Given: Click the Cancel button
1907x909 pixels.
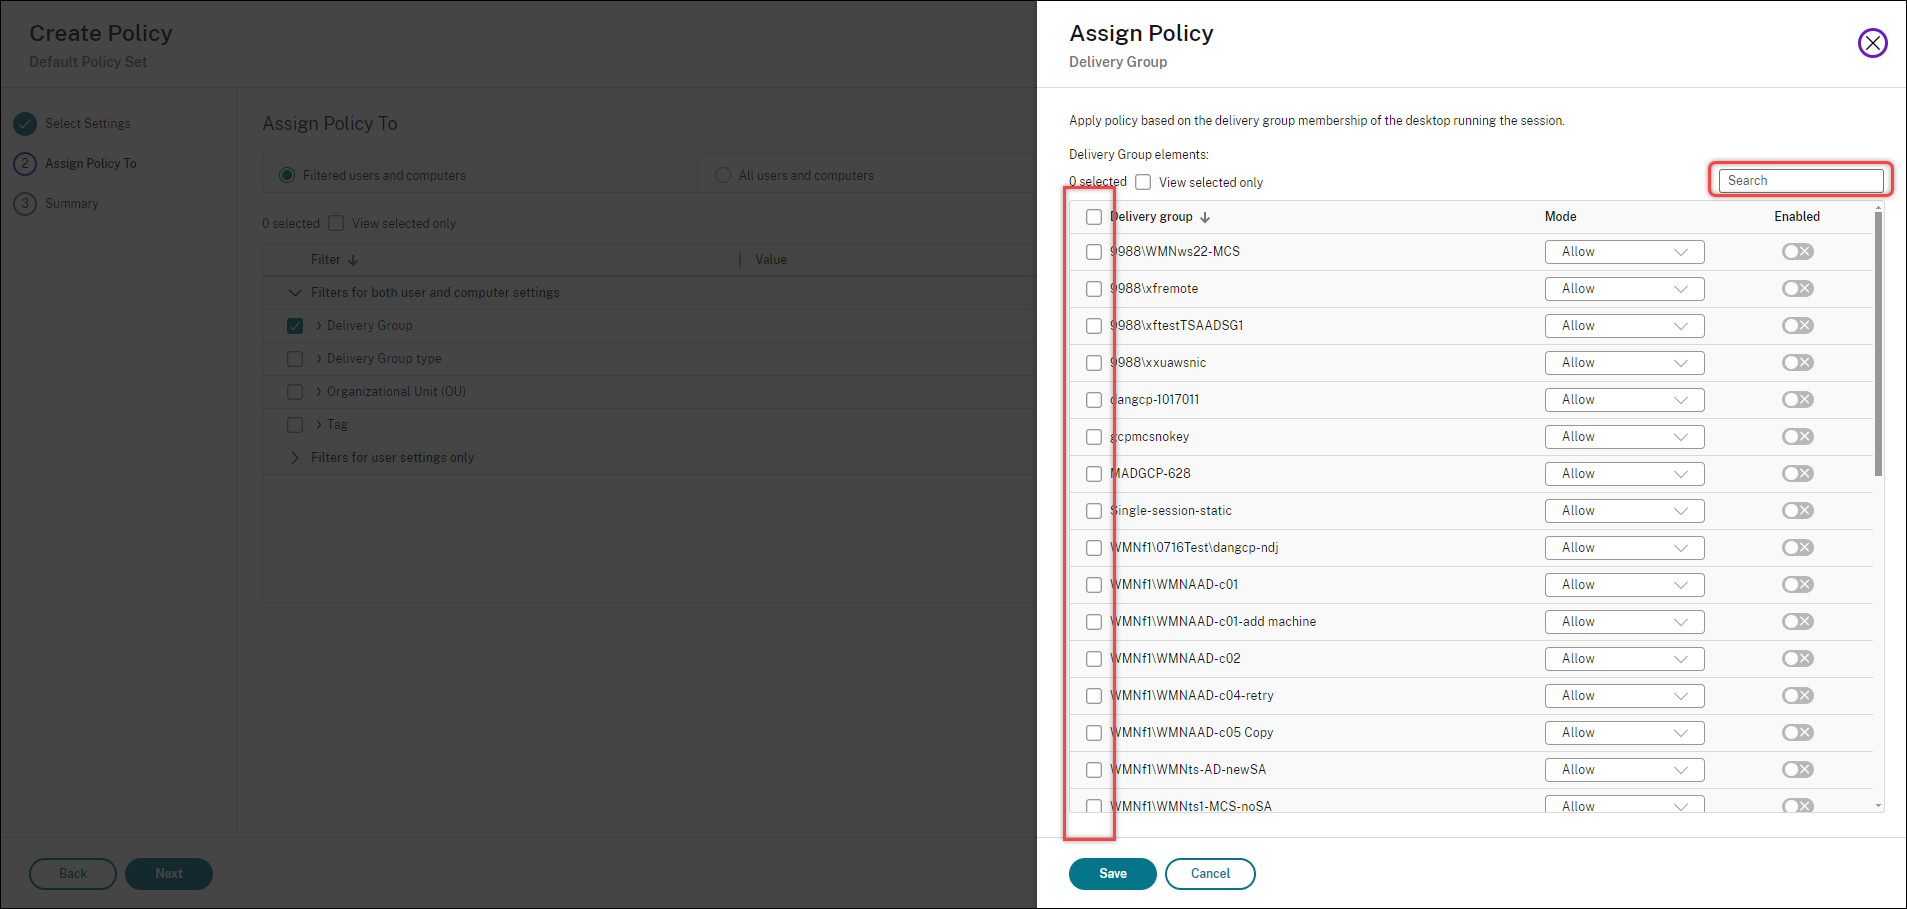Looking at the screenshot, I should pyautogui.click(x=1210, y=874).
